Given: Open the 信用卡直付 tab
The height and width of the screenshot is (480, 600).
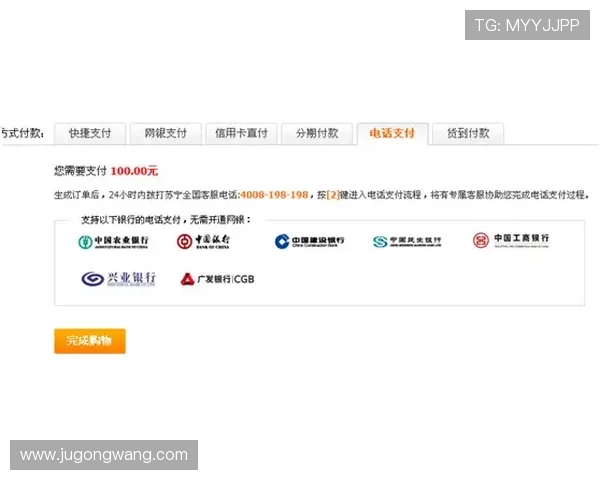Looking at the screenshot, I should click(241, 134).
